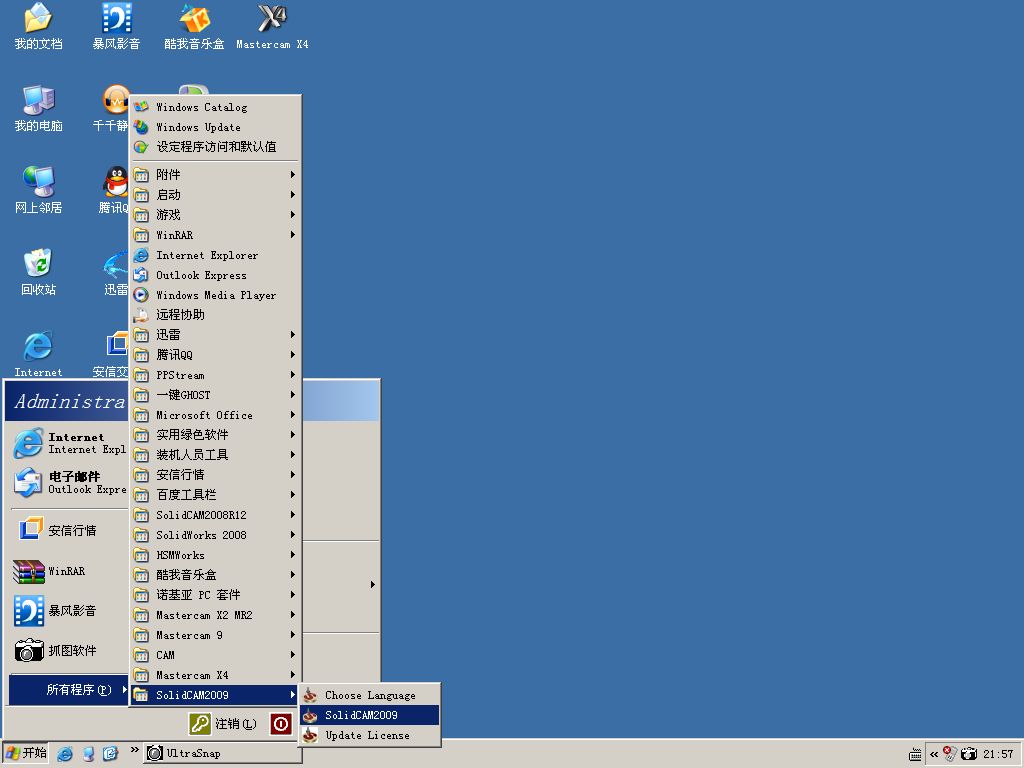This screenshot has width=1024, height=768.
Task: Launch Outlook Express from programs menu
Action: coord(216,275)
